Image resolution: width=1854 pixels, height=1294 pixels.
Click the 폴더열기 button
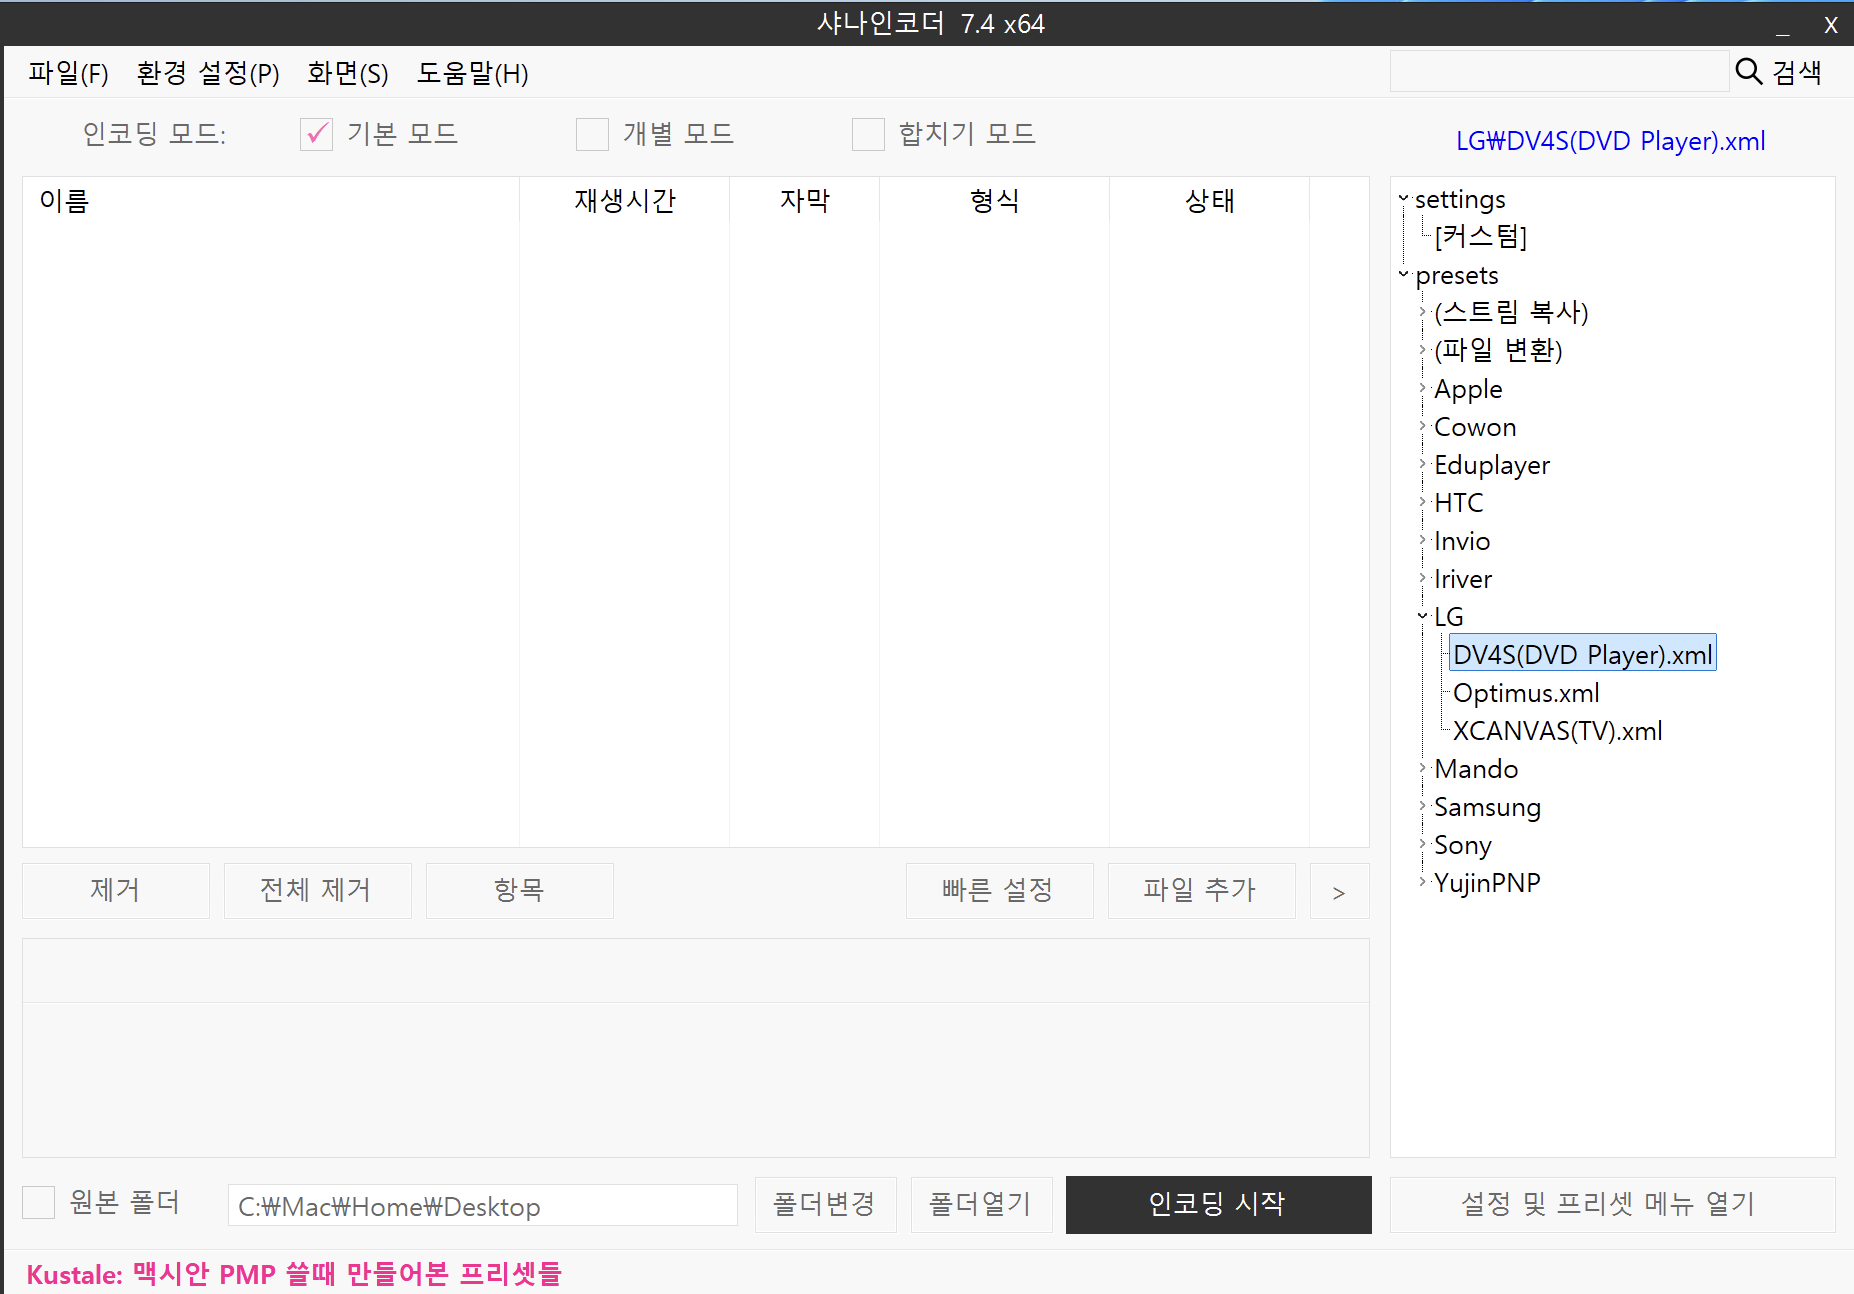[x=981, y=1204]
